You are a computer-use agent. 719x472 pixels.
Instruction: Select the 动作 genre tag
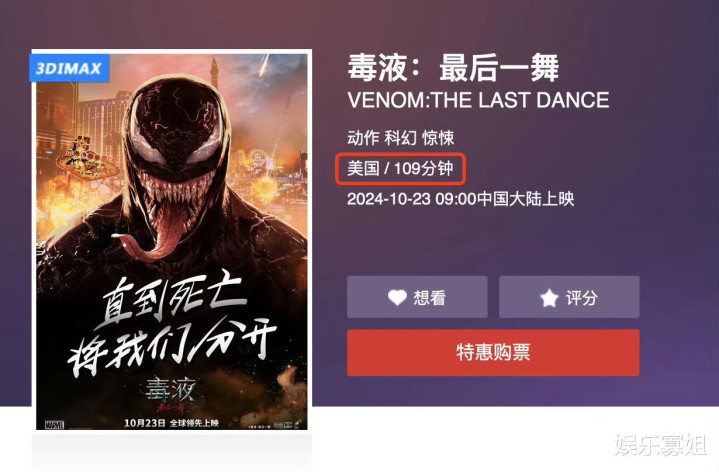(x=363, y=138)
